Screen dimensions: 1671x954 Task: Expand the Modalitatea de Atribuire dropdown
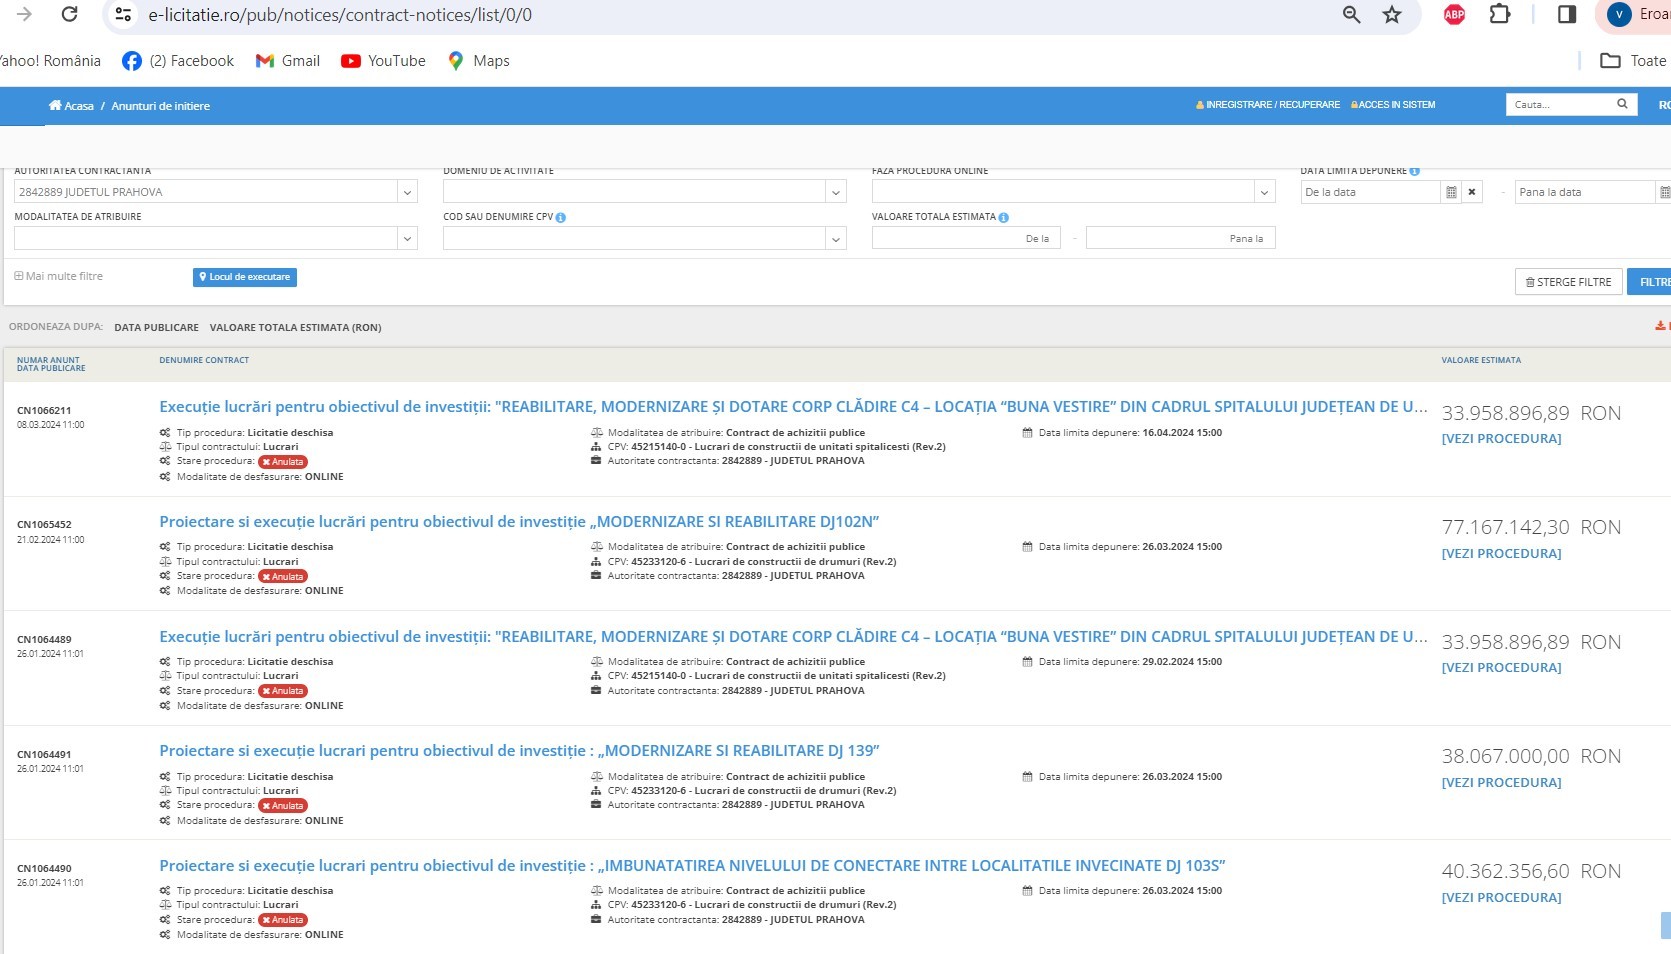coord(406,238)
